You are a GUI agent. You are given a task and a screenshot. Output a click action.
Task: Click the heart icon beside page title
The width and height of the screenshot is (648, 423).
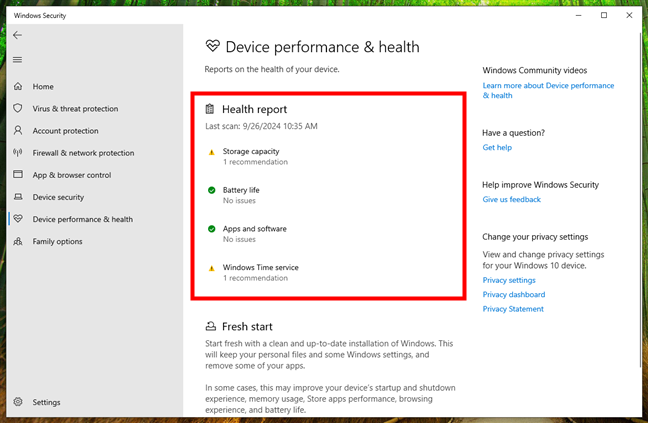pos(213,46)
